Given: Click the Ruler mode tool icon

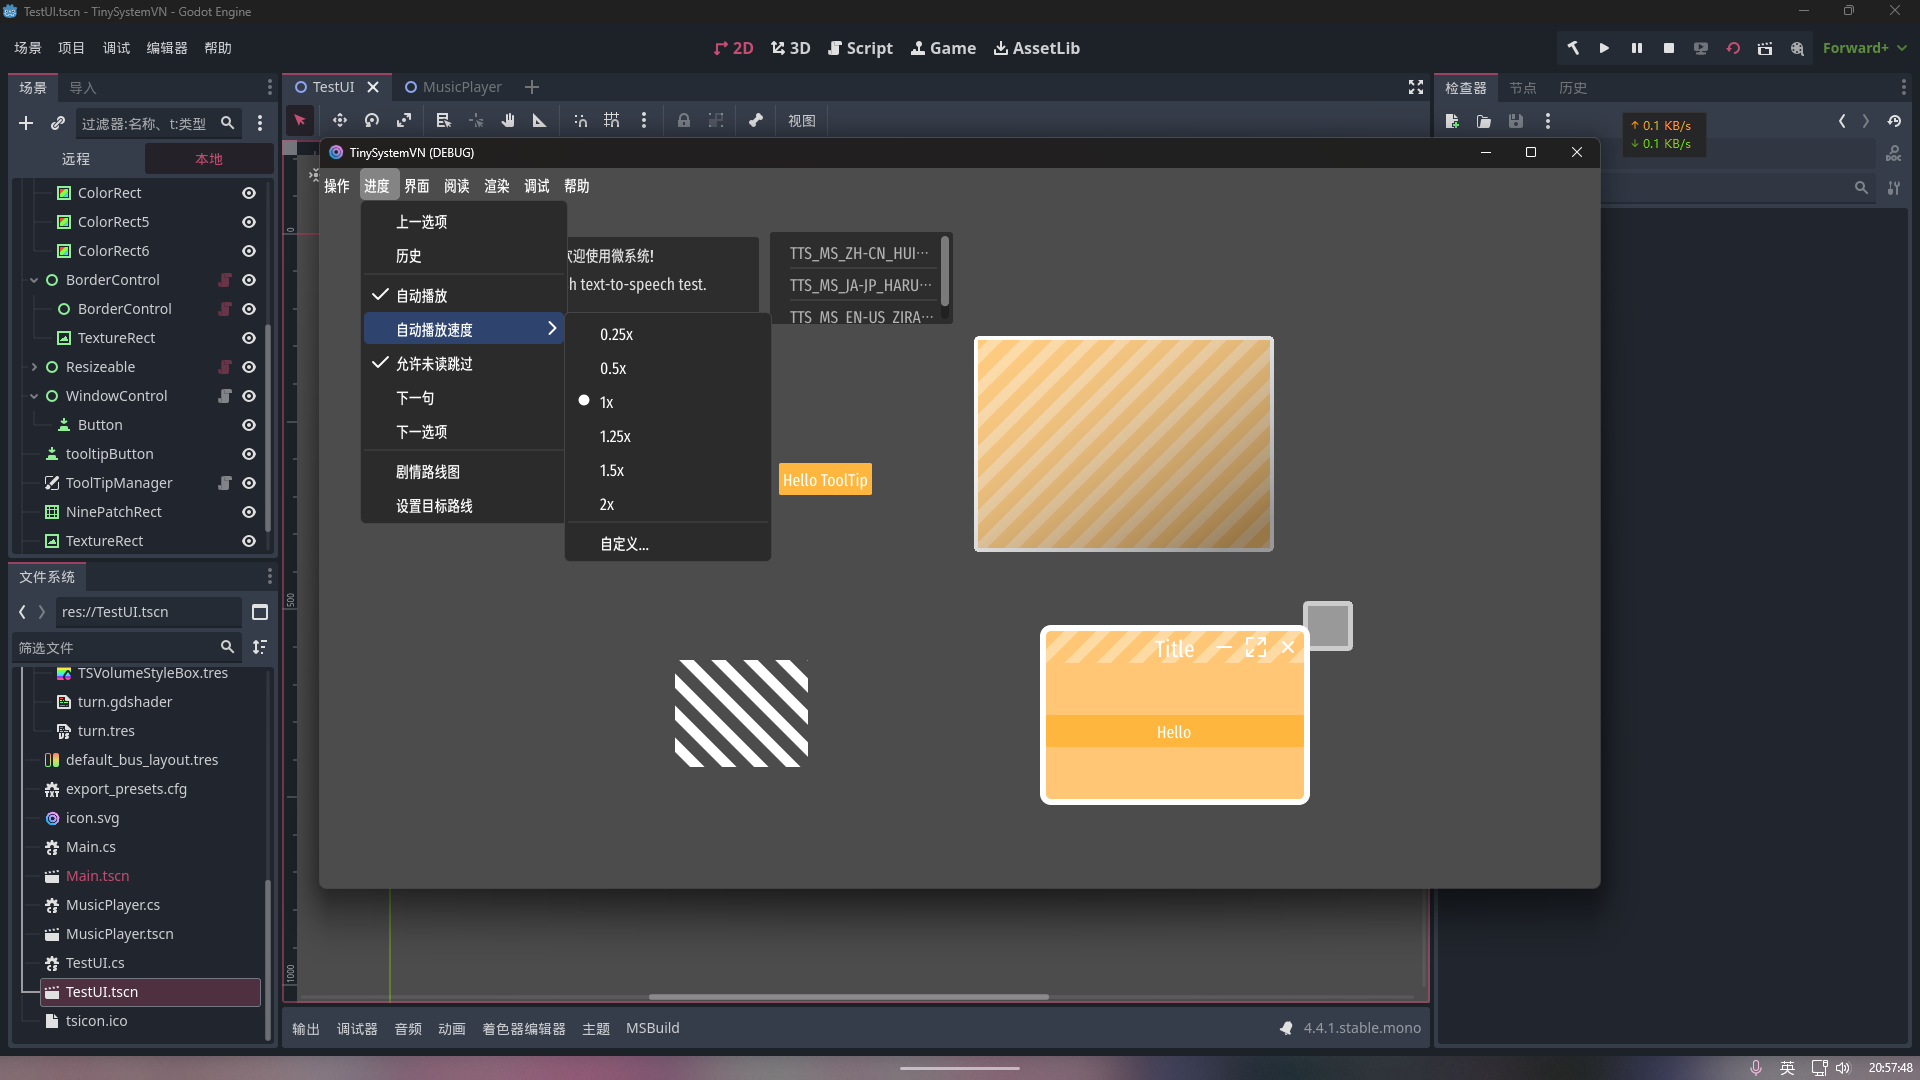Looking at the screenshot, I should [540, 120].
